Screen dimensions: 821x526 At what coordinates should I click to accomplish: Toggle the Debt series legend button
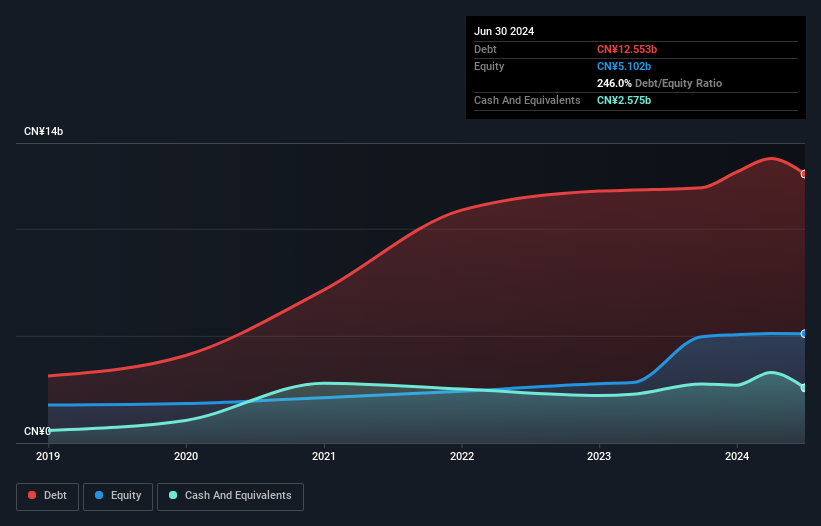(x=47, y=496)
